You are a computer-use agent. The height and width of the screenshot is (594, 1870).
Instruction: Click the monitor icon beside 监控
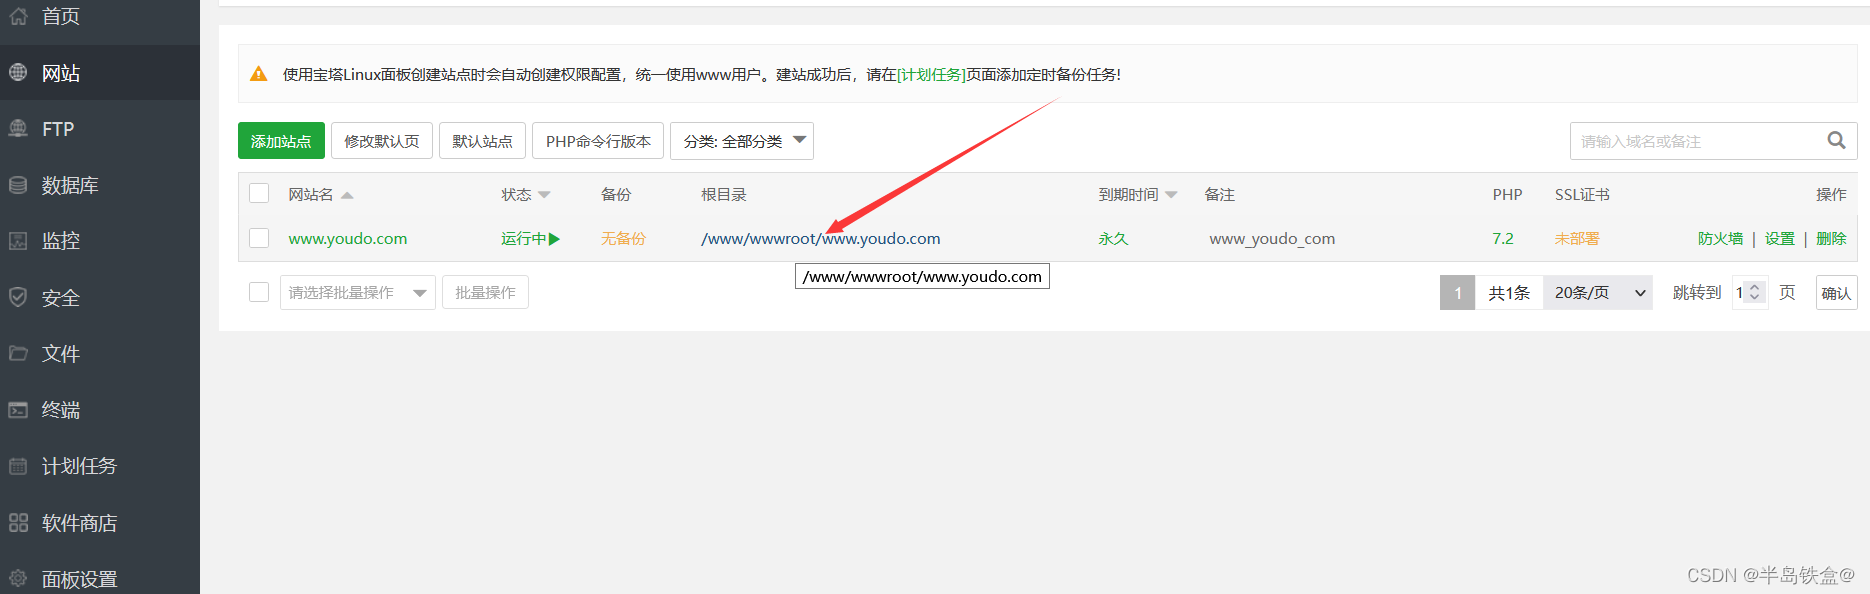[x=18, y=241]
